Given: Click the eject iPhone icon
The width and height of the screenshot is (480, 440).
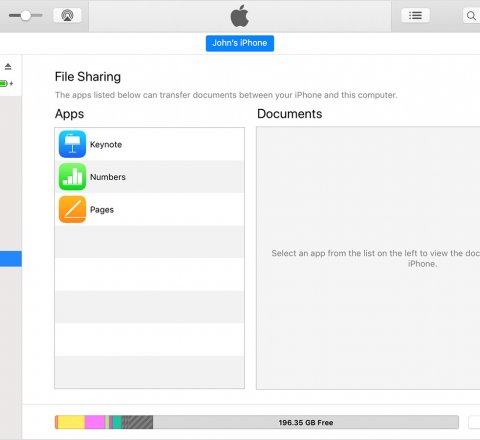Looking at the screenshot, I should point(8,66).
